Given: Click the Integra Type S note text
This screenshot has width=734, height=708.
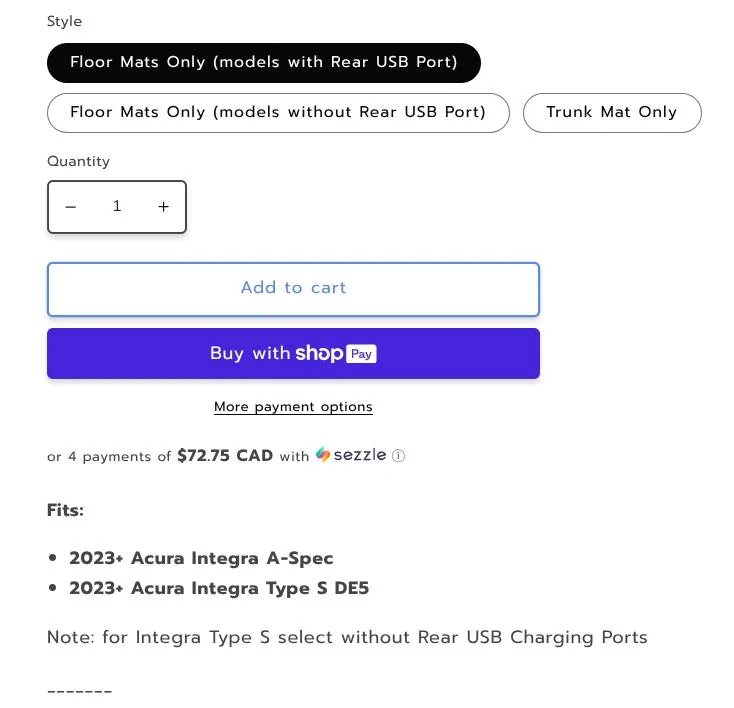Looking at the screenshot, I should point(347,637).
